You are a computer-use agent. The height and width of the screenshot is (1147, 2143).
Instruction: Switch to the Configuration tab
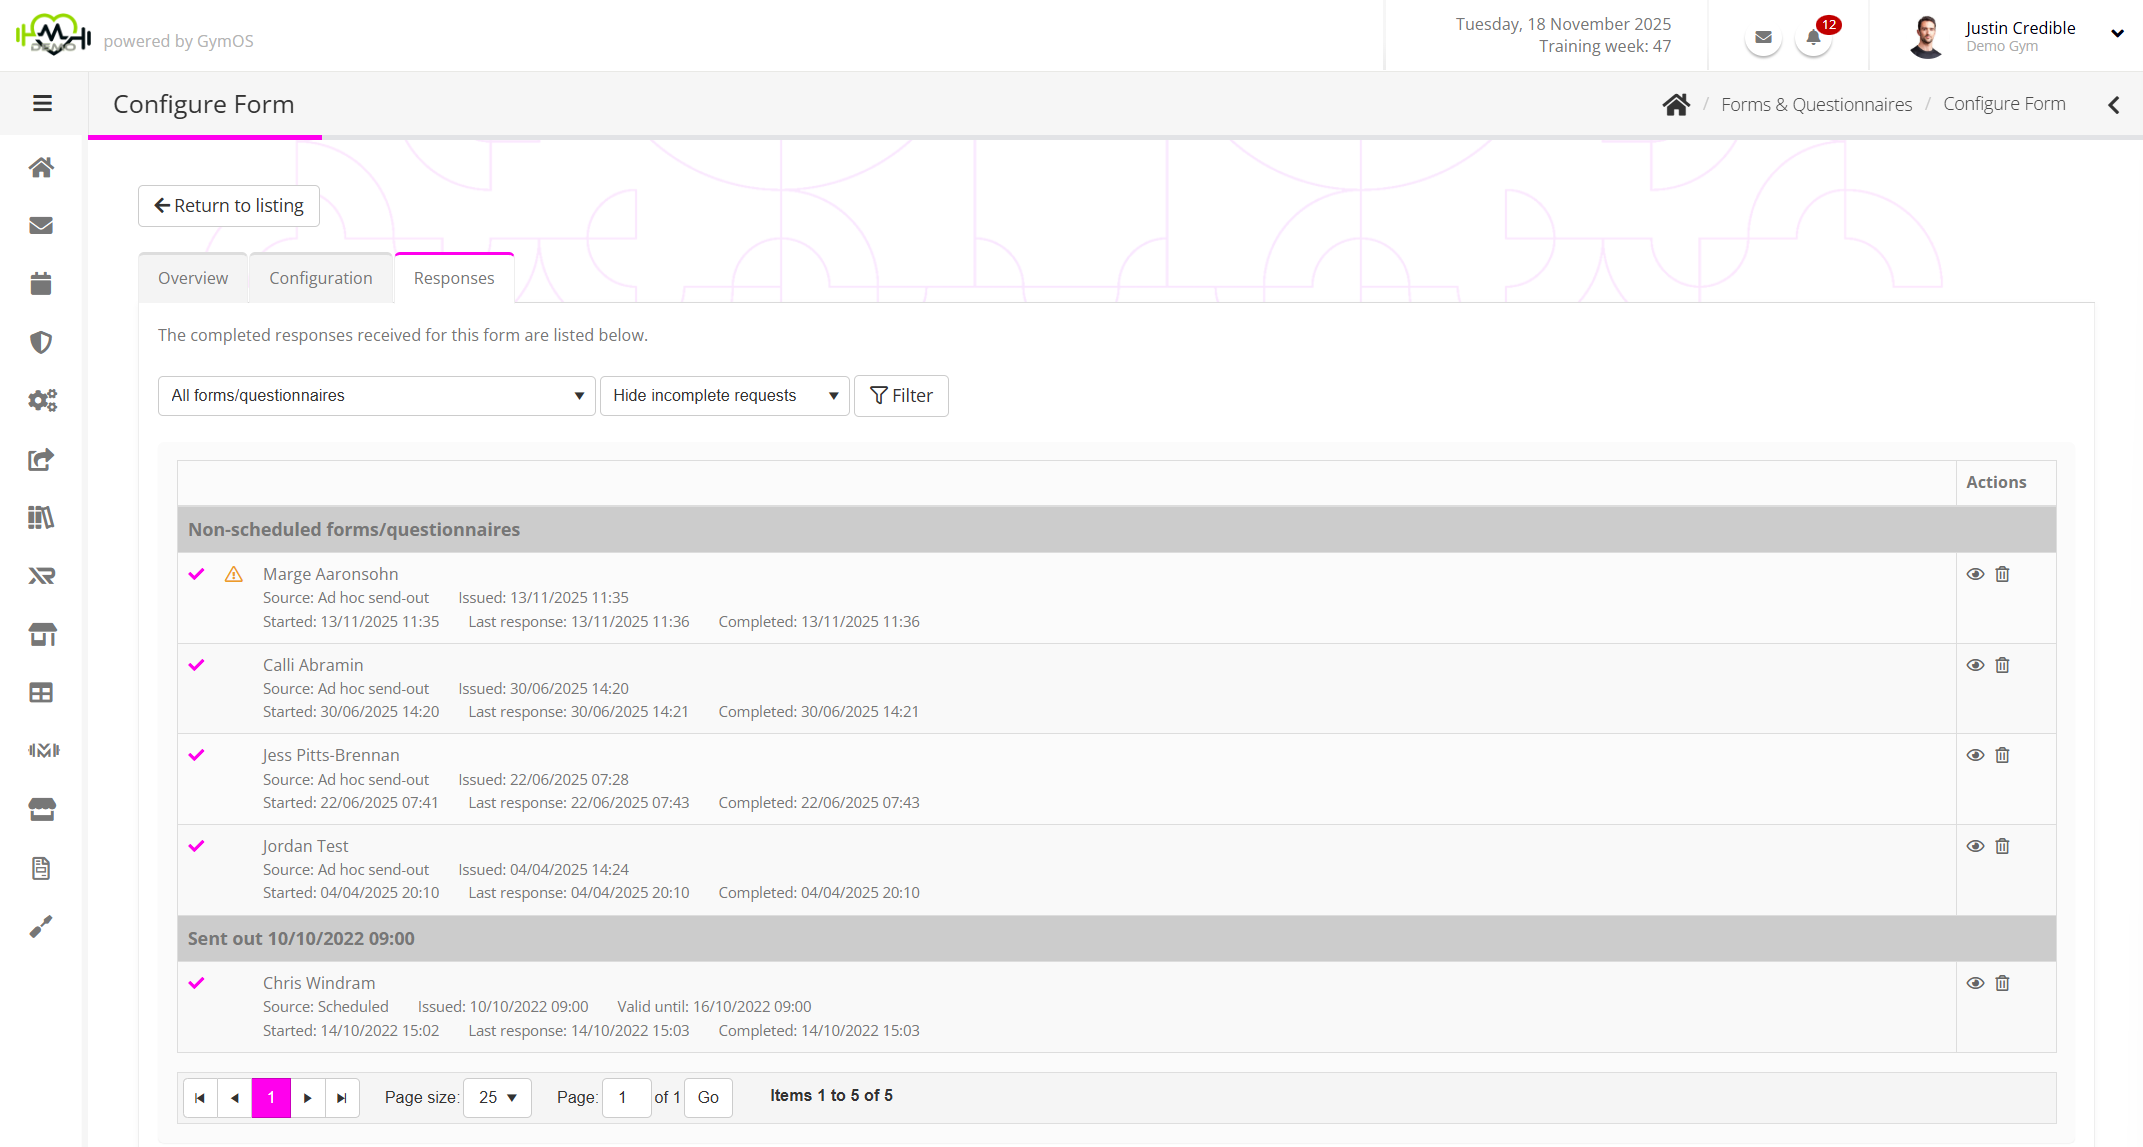(320, 278)
